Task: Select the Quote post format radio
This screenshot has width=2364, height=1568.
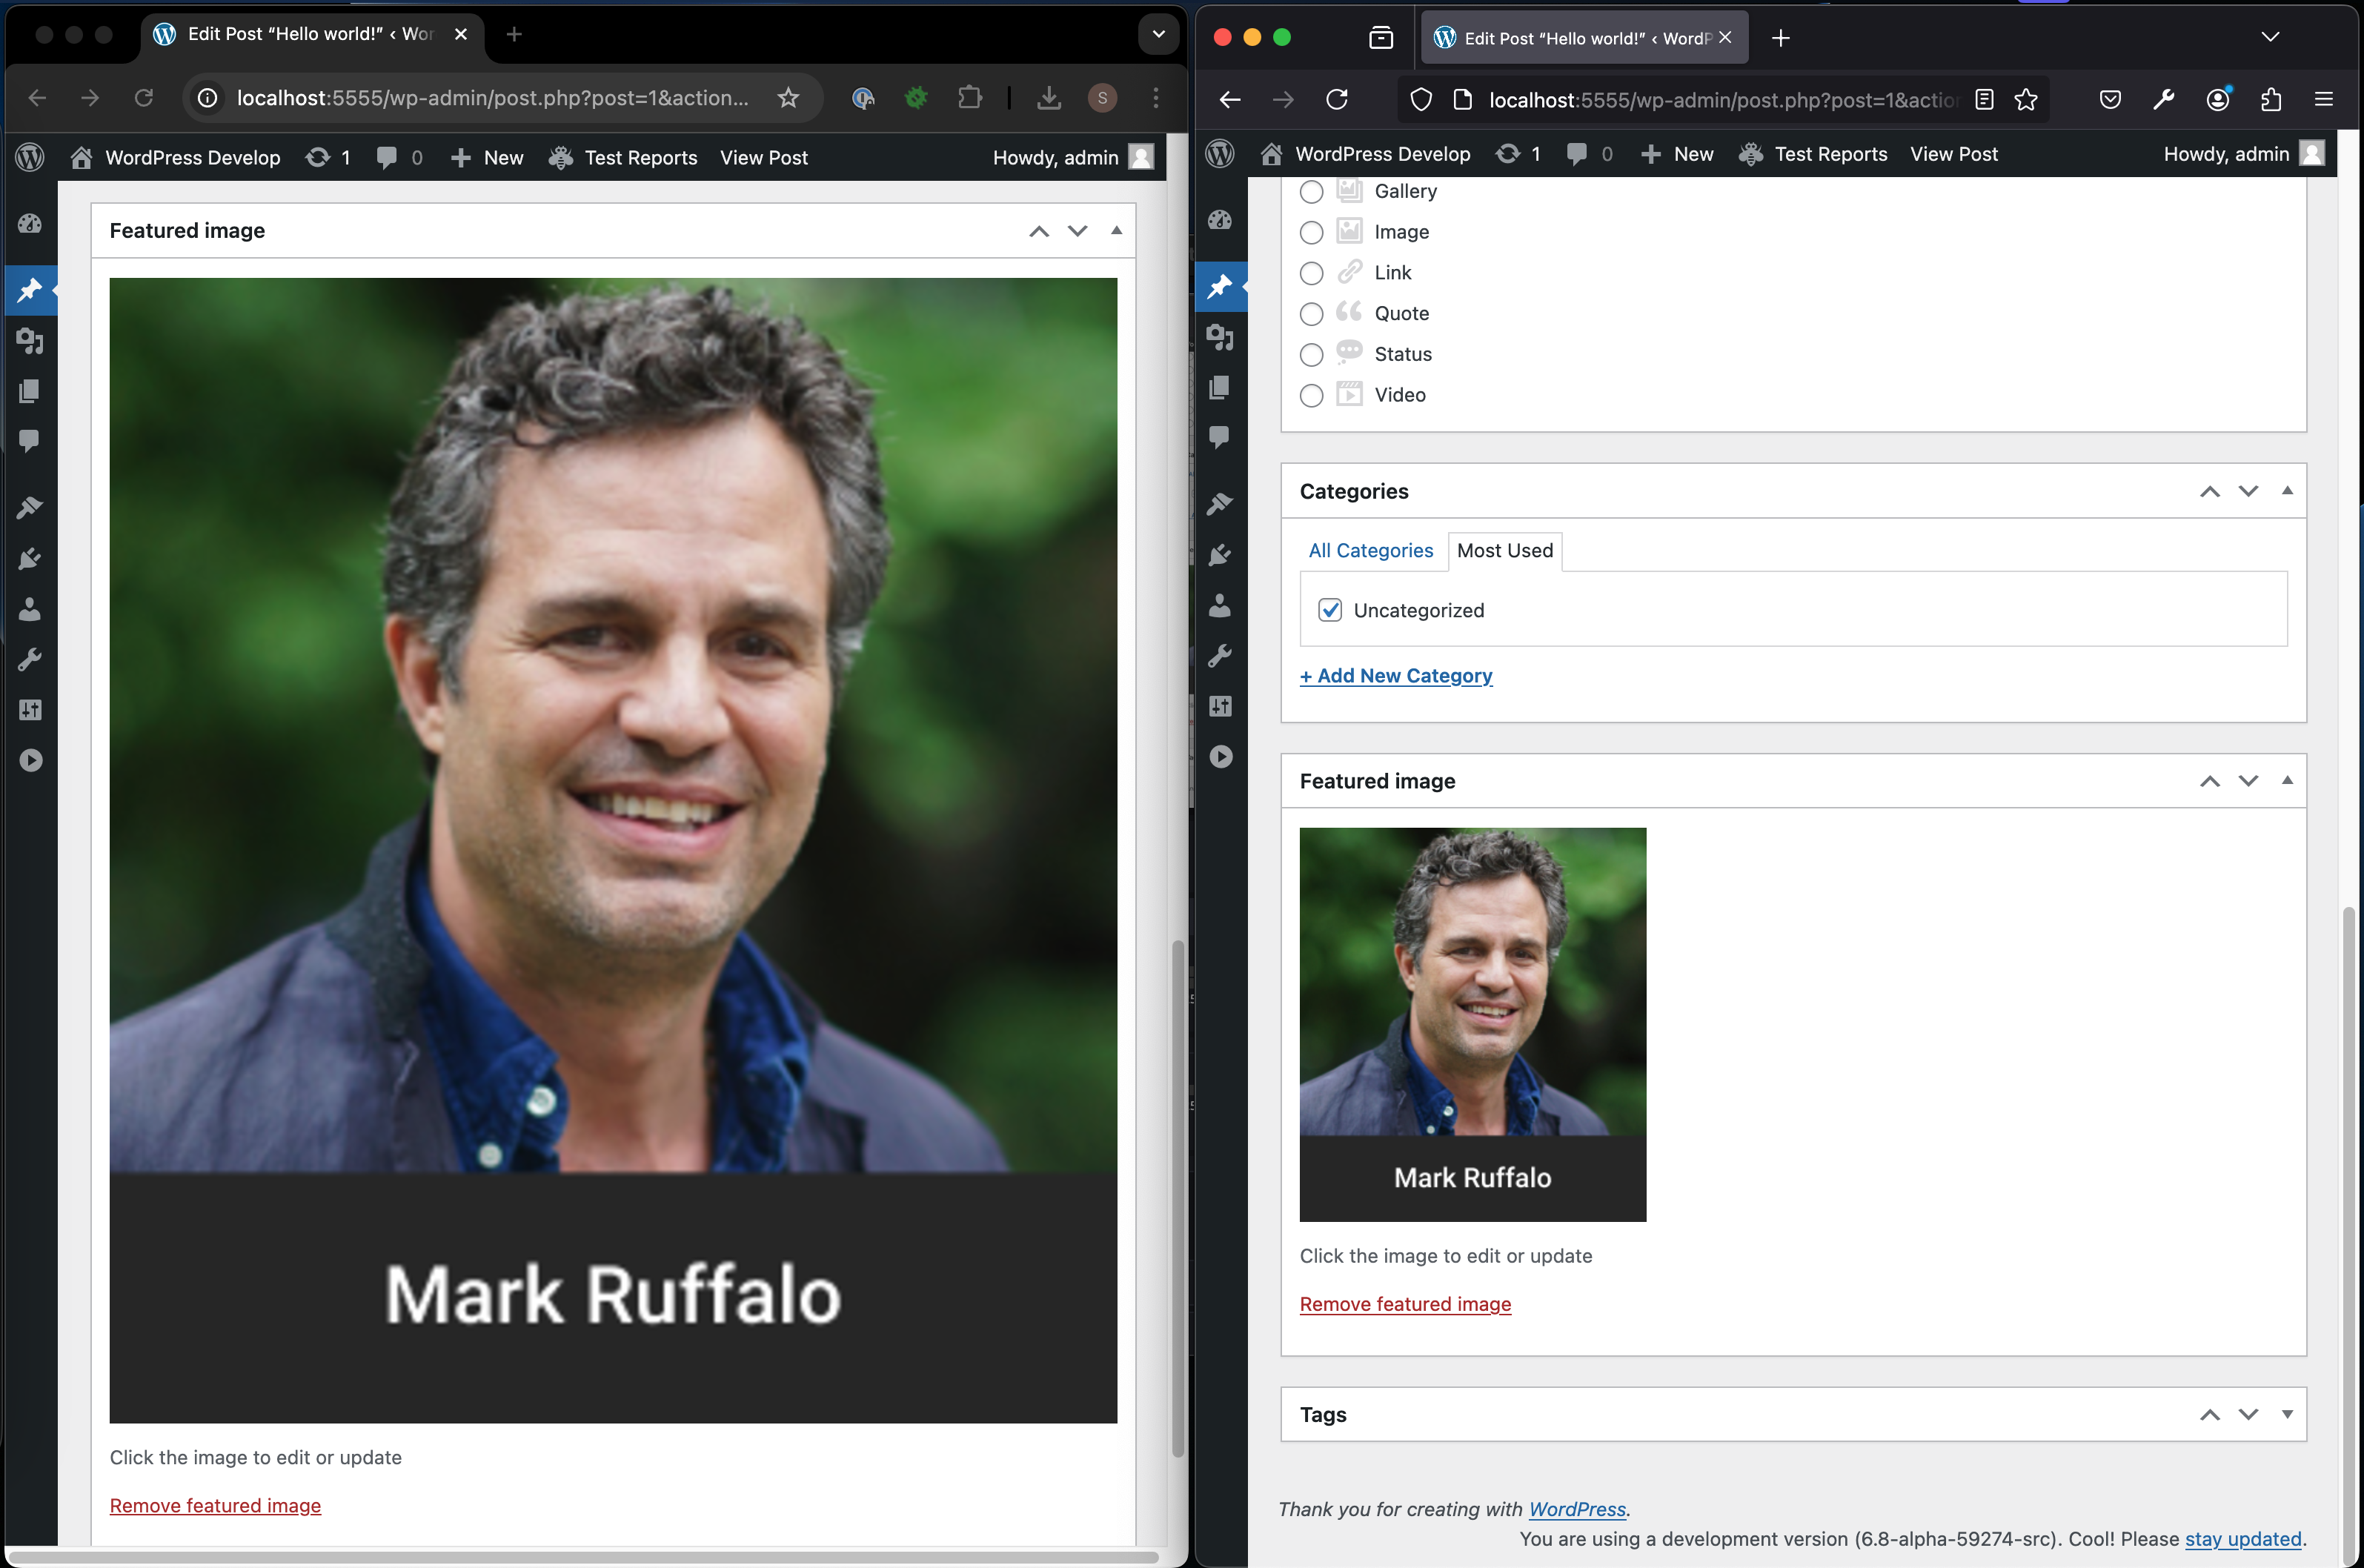Action: tap(1311, 314)
